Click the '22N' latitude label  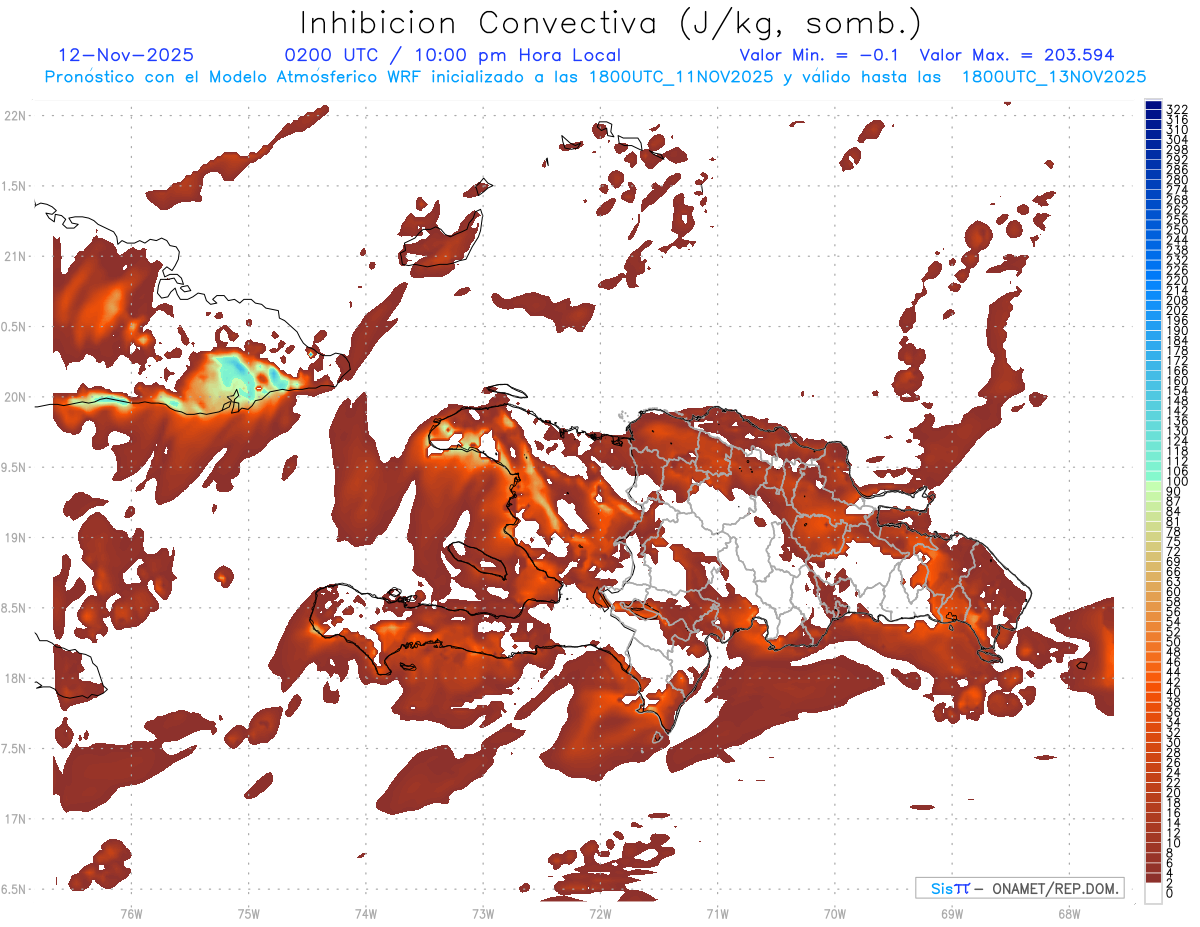point(15,115)
